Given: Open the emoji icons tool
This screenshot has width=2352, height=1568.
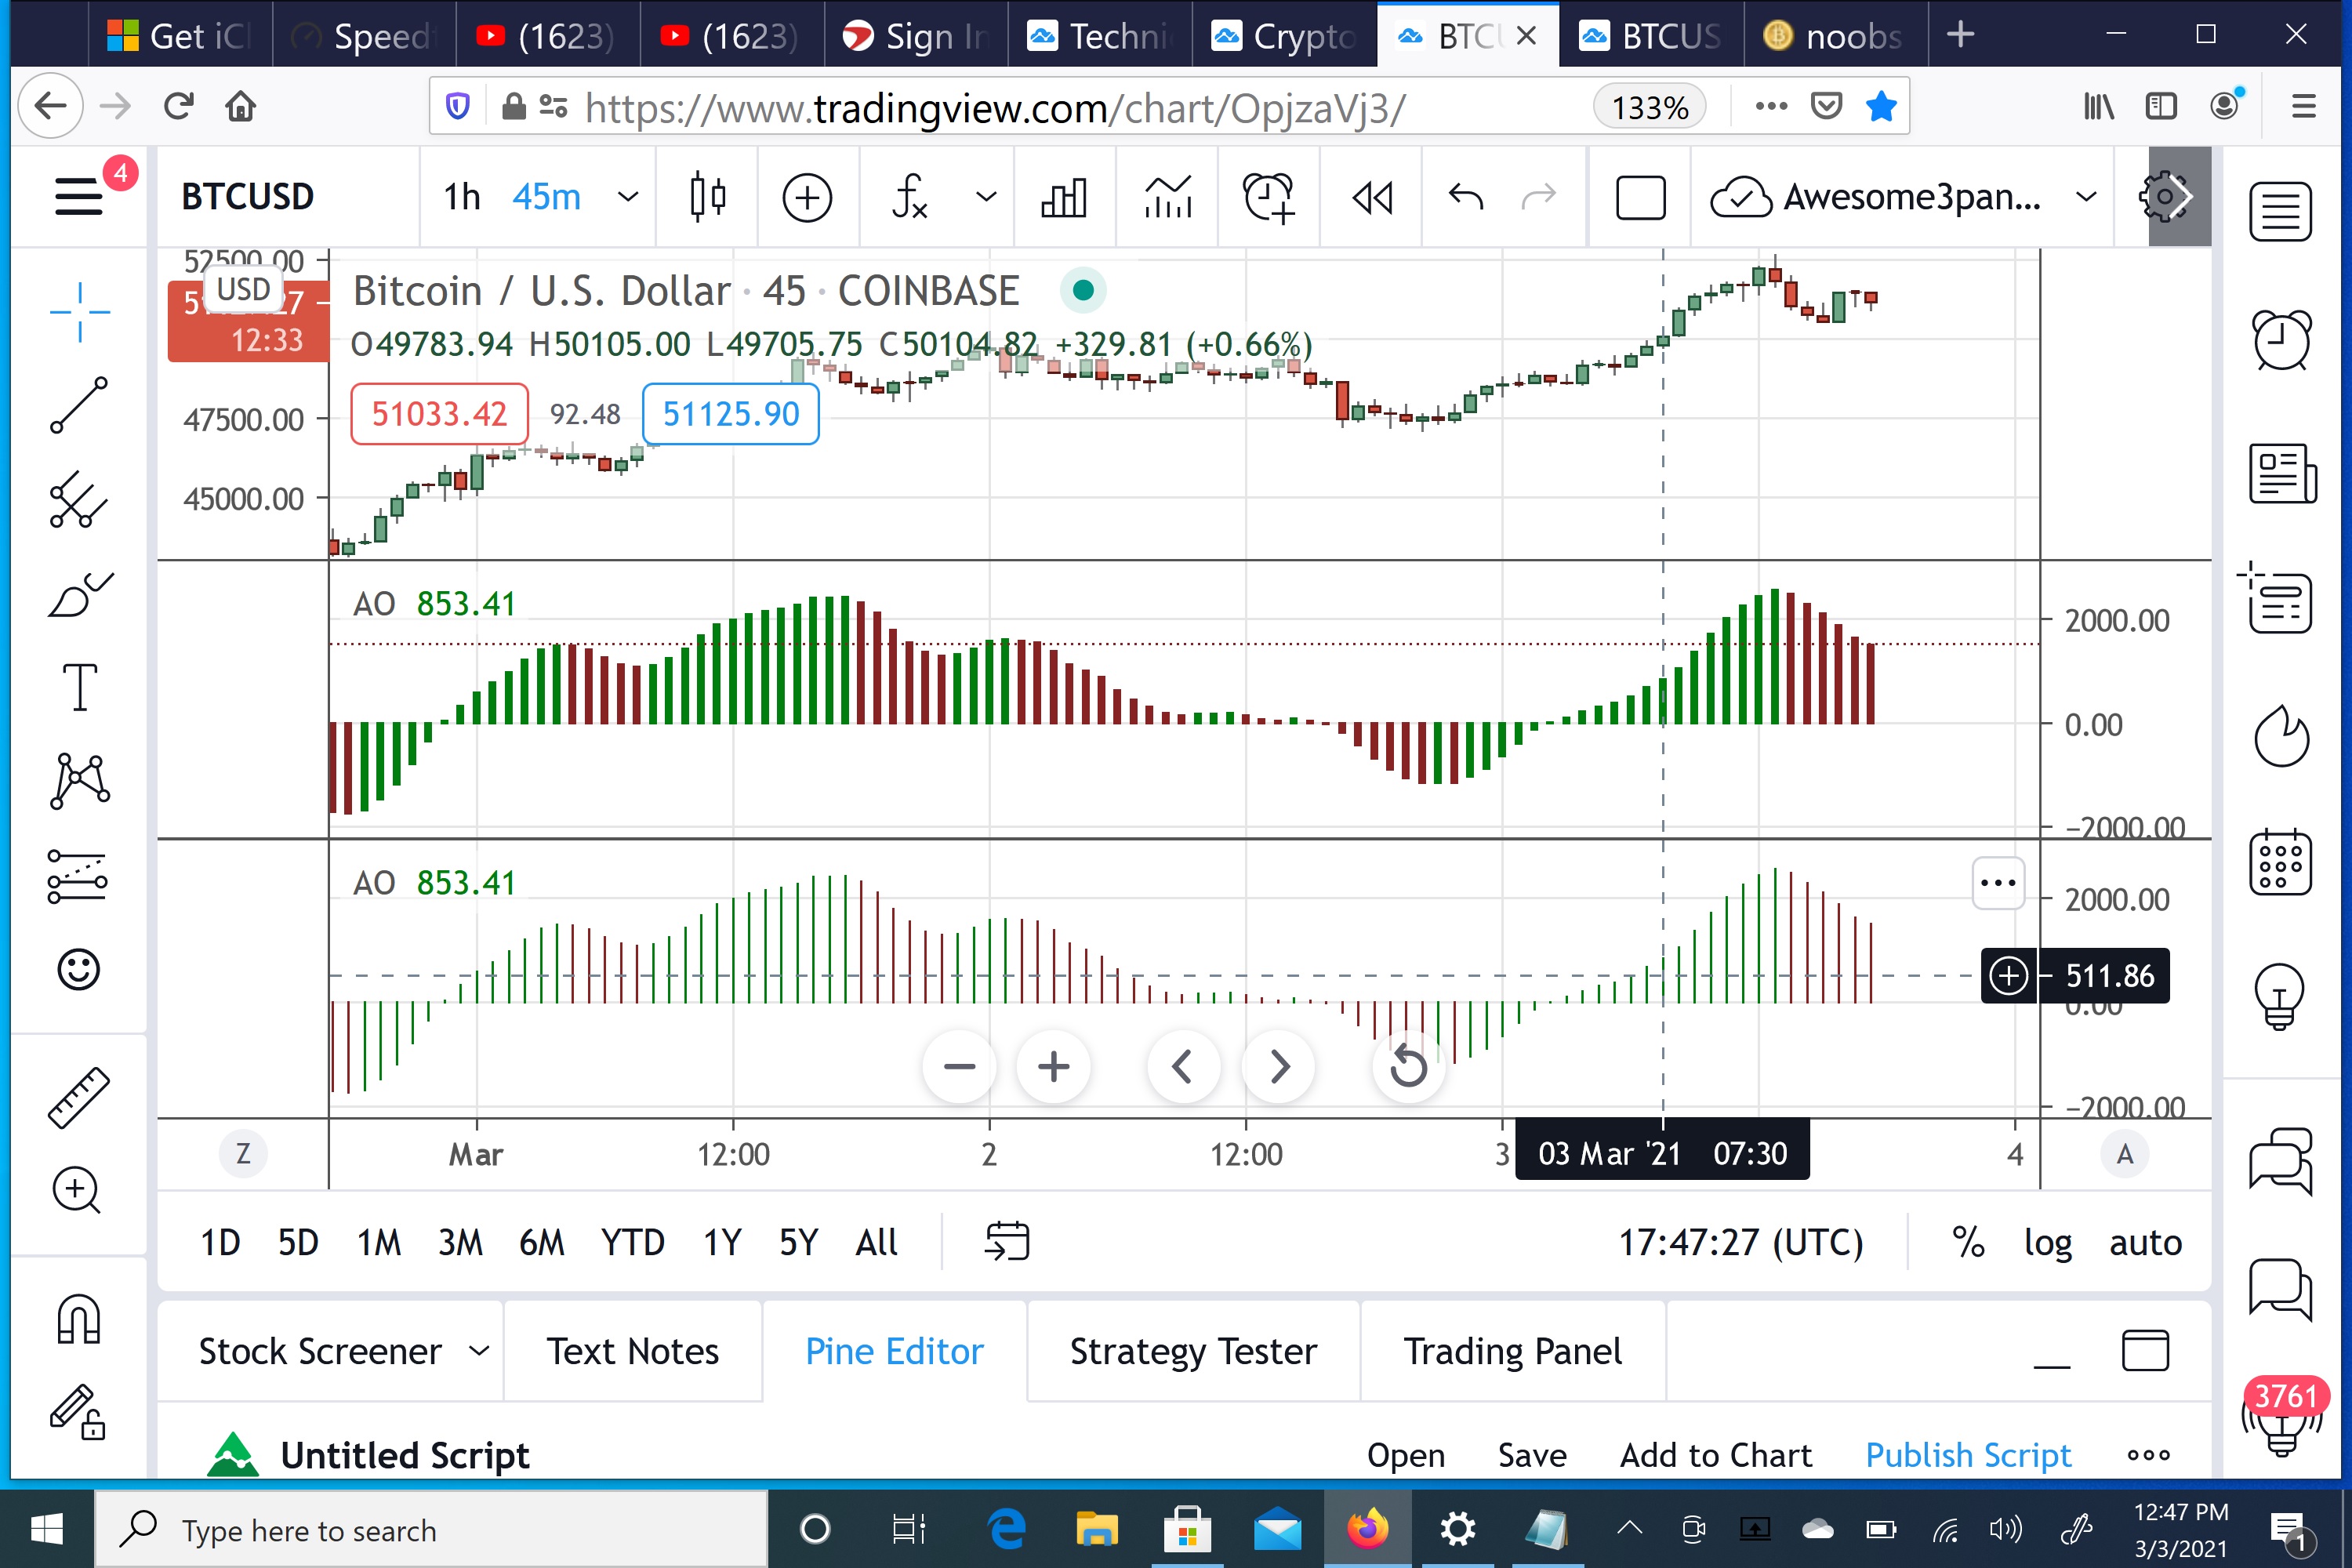Looking at the screenshot, I should 79,969.
